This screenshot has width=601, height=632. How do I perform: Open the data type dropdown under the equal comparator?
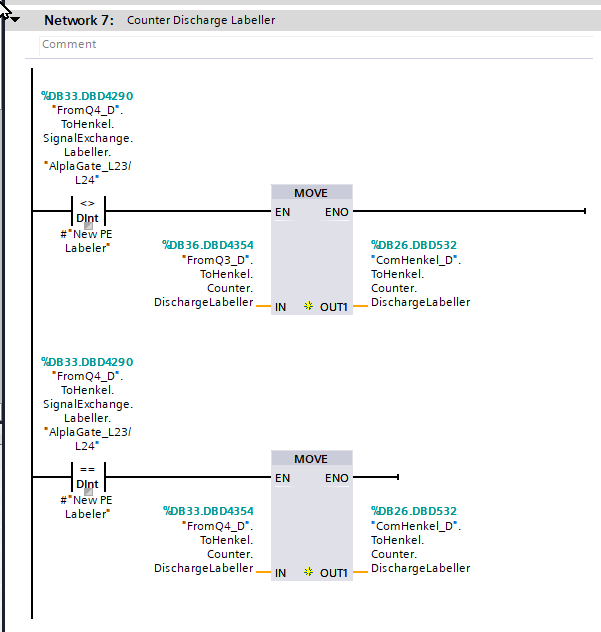pos(88,492)
